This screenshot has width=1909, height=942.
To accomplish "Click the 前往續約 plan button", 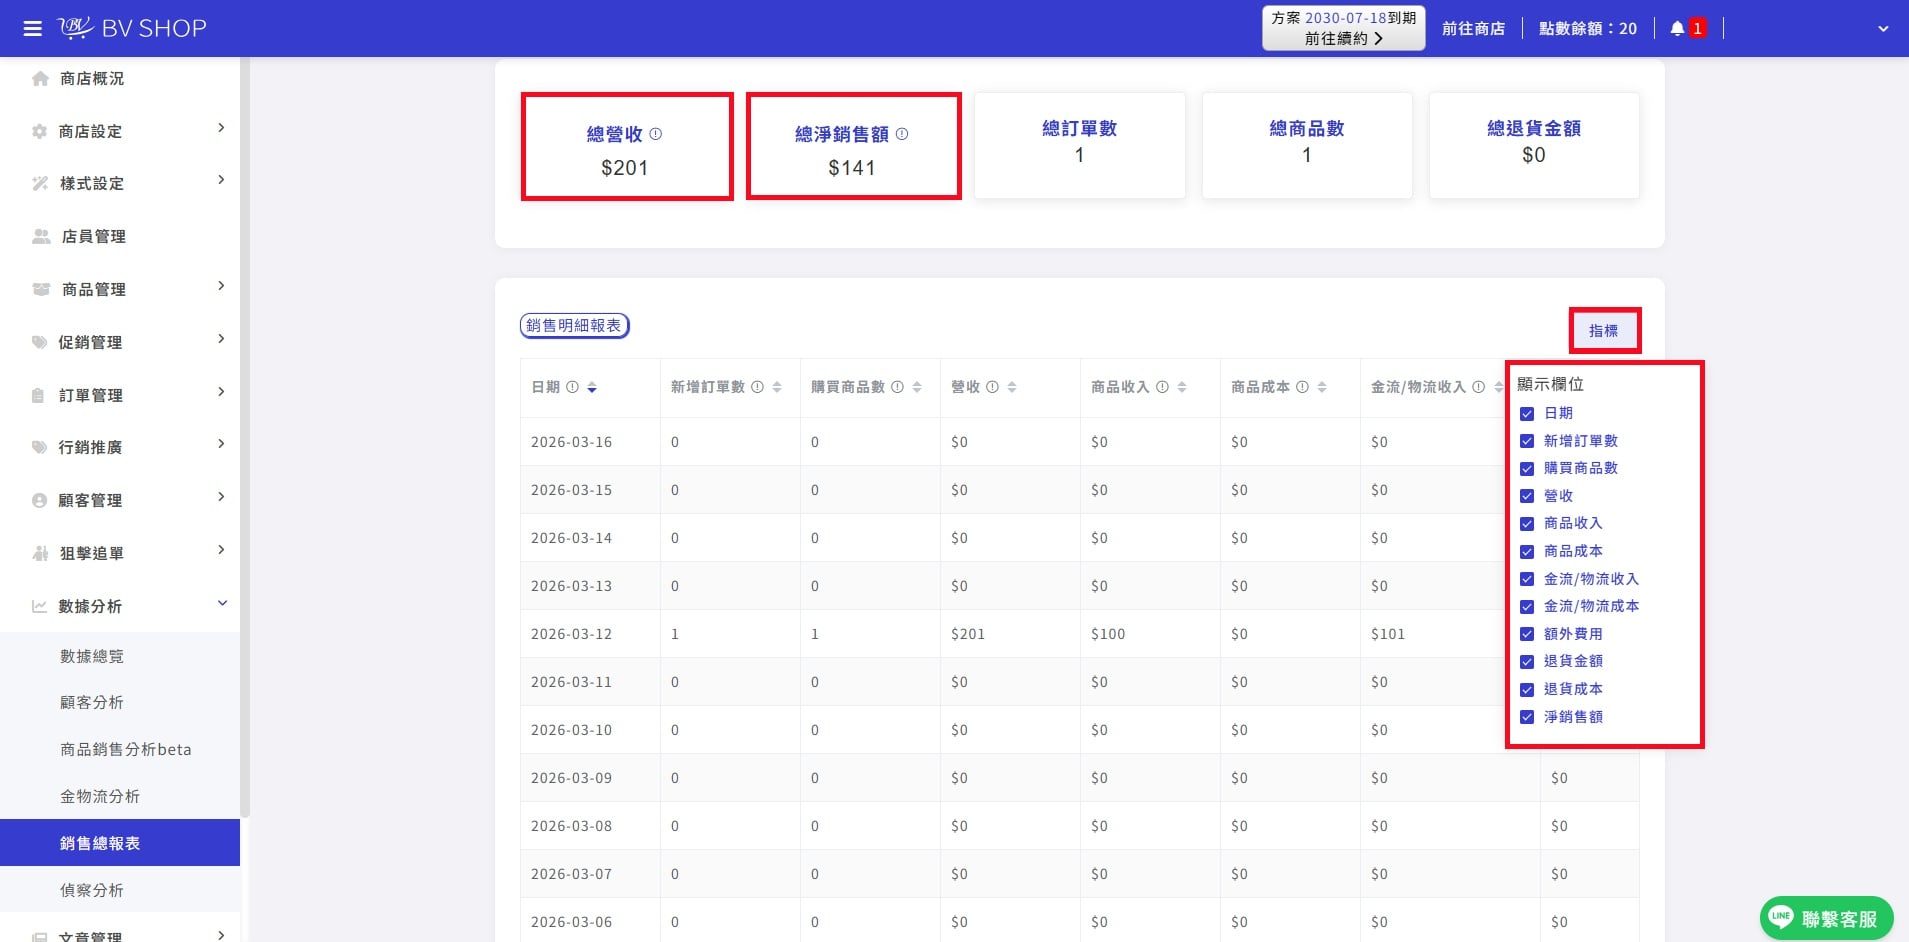I will coord(1343,28).
